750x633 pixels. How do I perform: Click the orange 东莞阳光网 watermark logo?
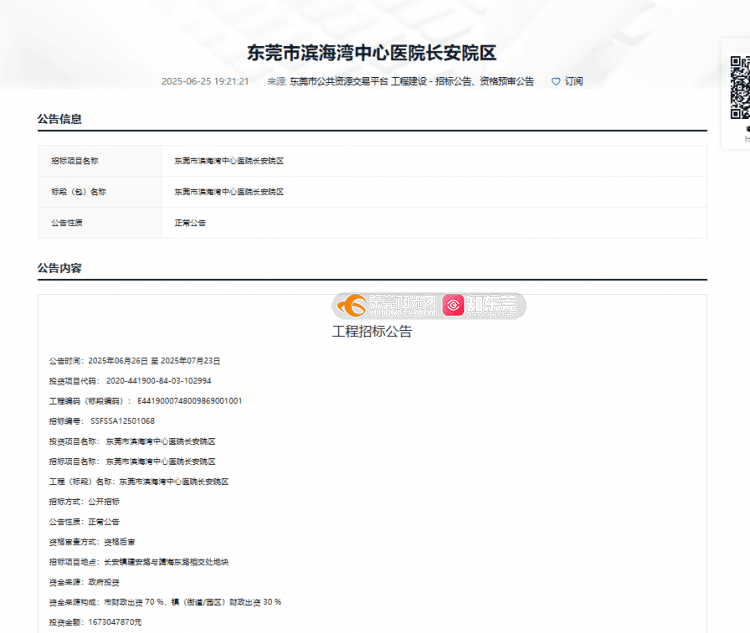pos(386,305)
